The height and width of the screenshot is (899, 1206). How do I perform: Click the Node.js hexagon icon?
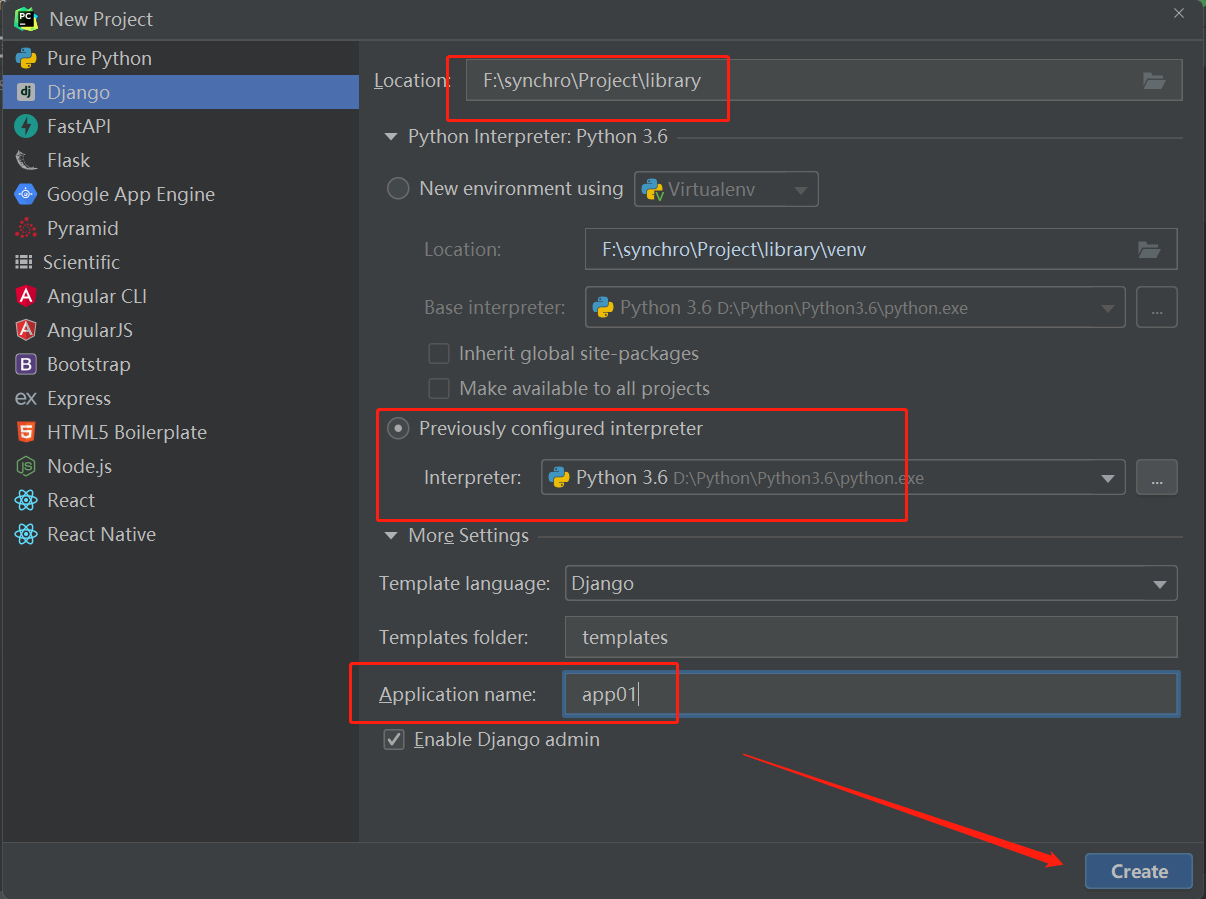(26, 466)
